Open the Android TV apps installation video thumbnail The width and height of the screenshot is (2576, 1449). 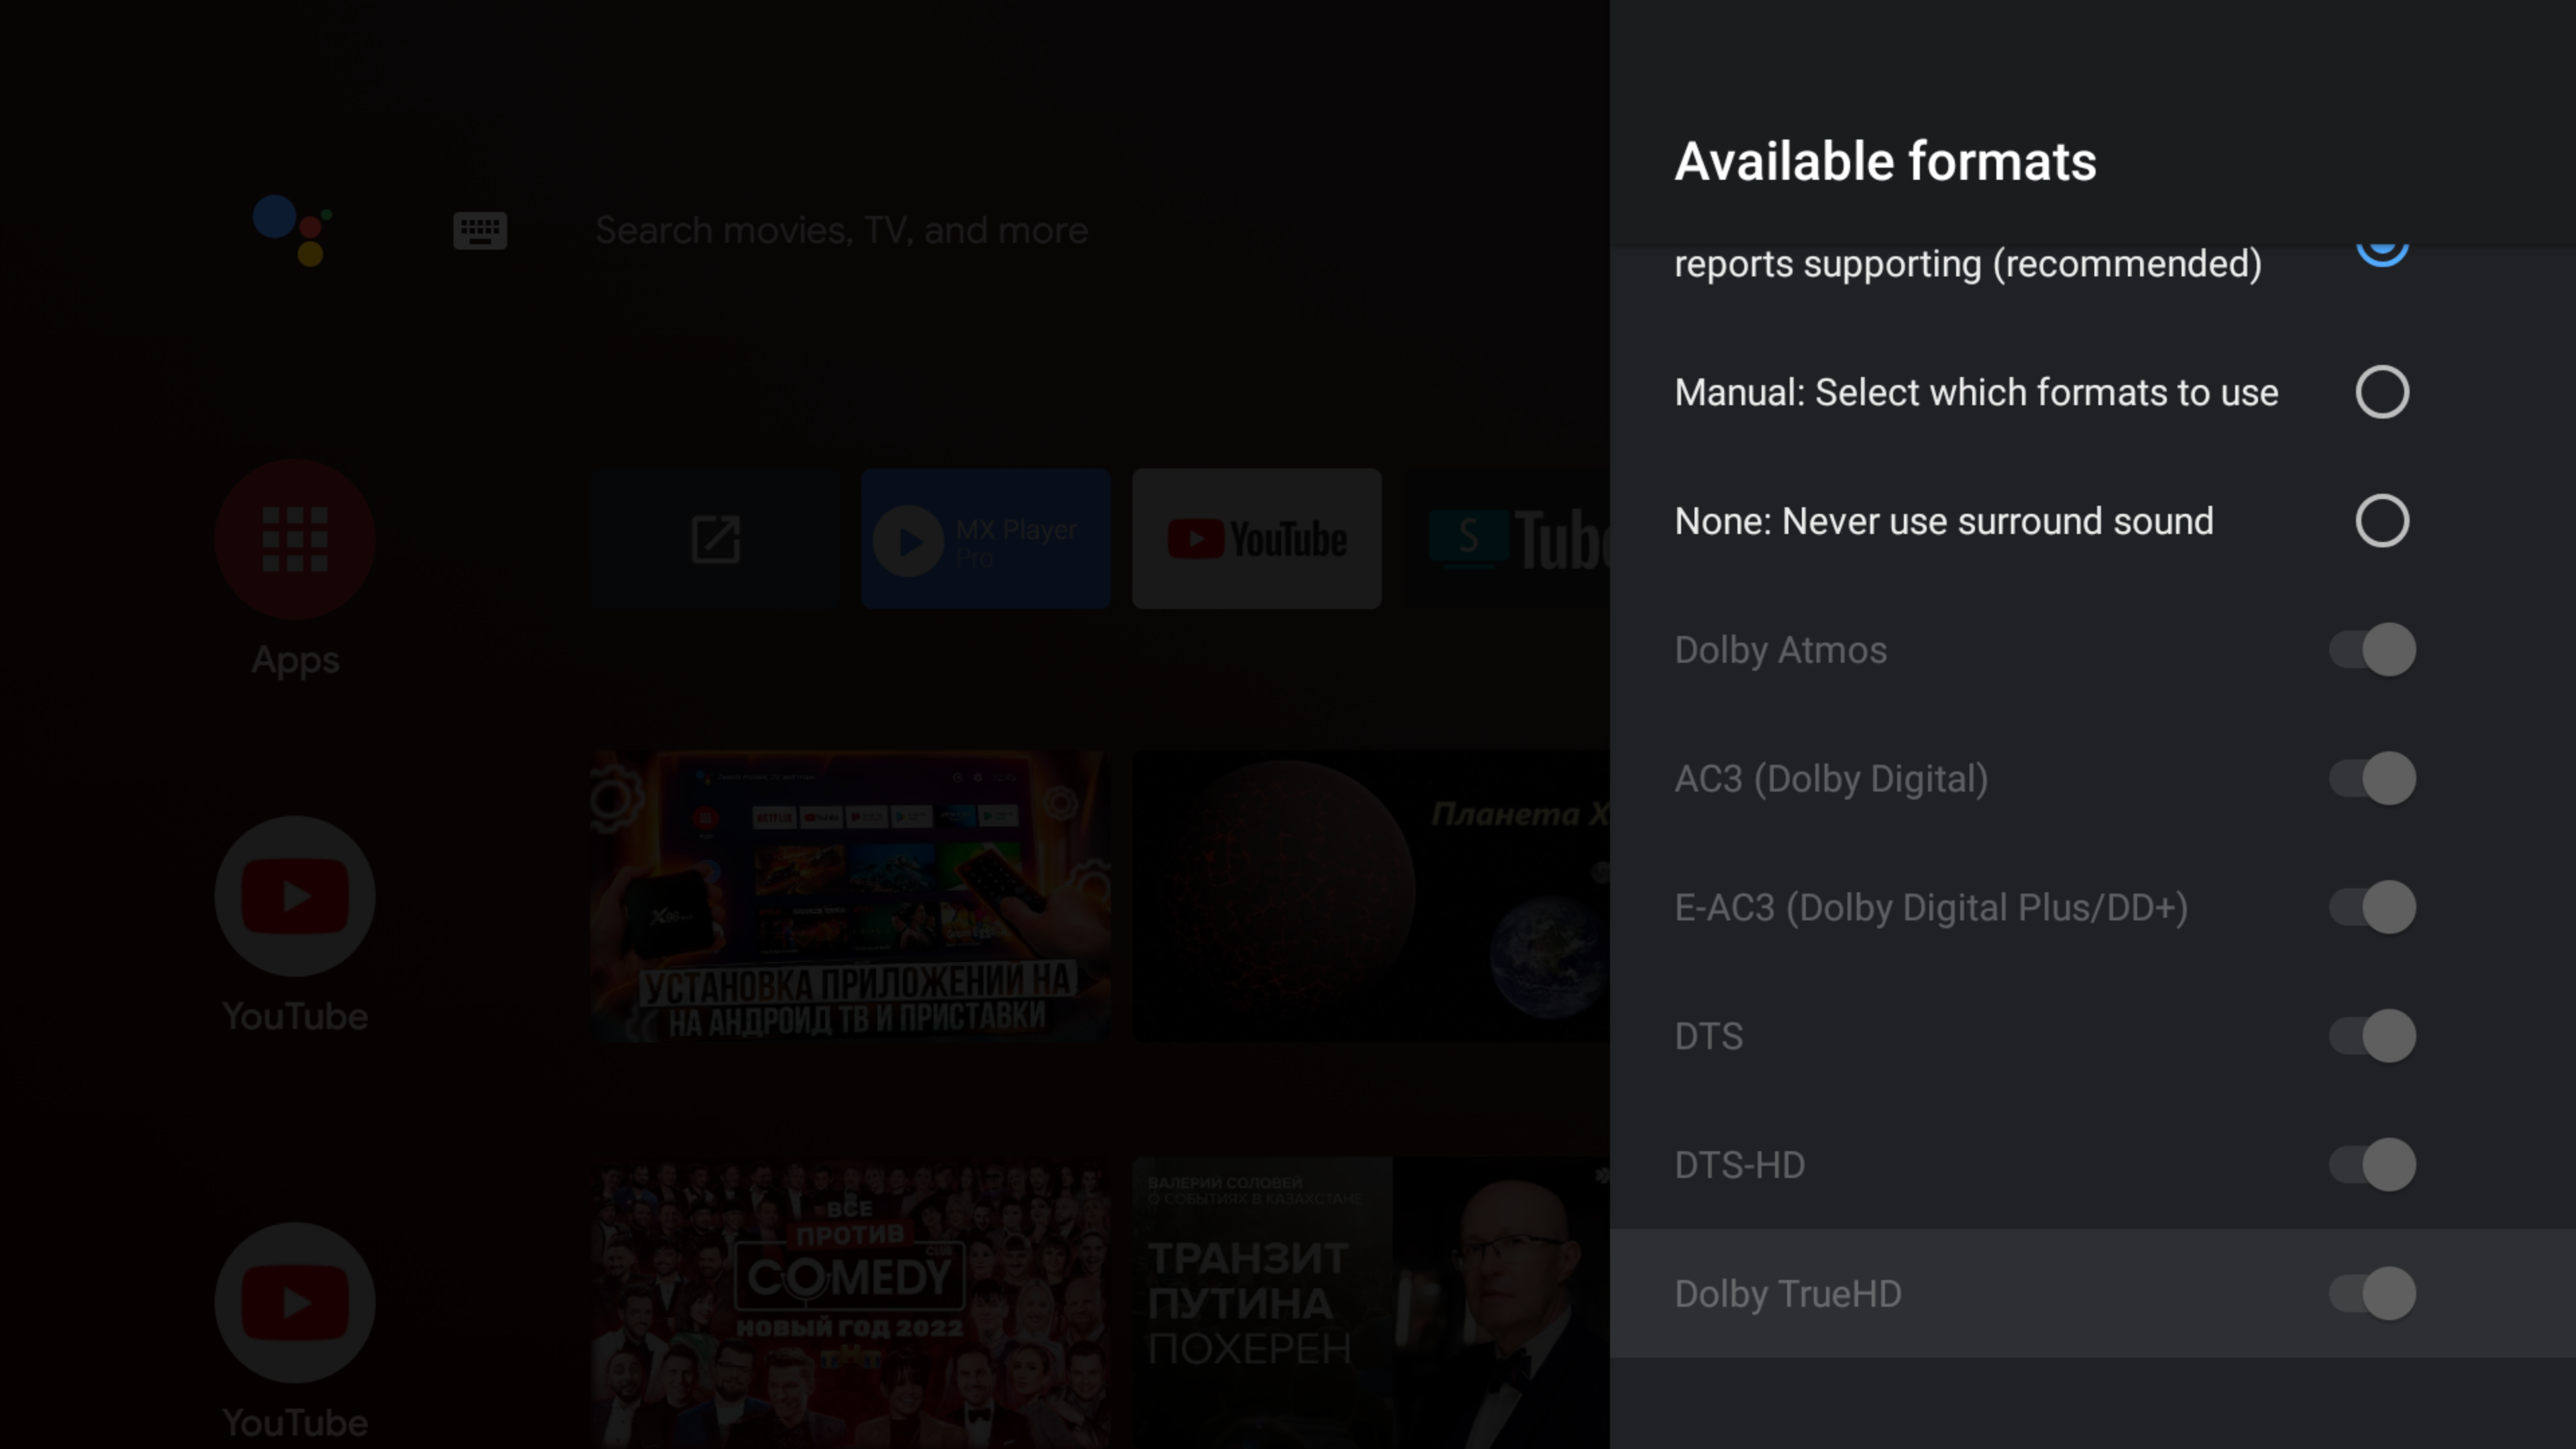coord(850,897)
